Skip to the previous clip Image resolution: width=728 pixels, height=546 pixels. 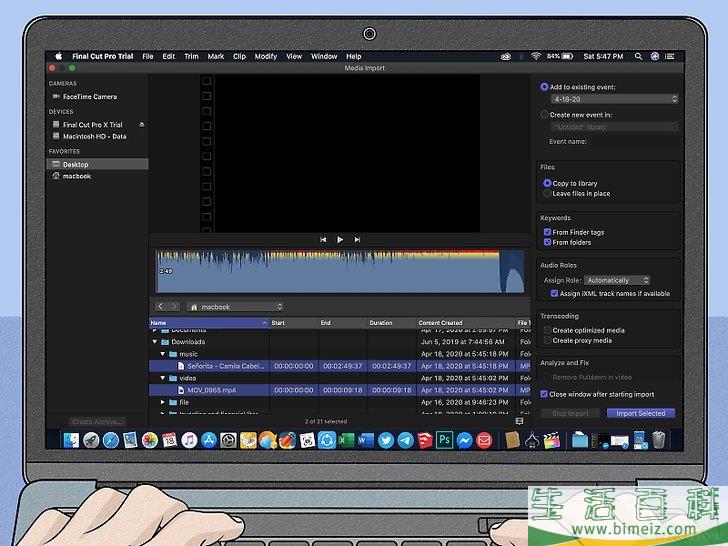(323, 240)
